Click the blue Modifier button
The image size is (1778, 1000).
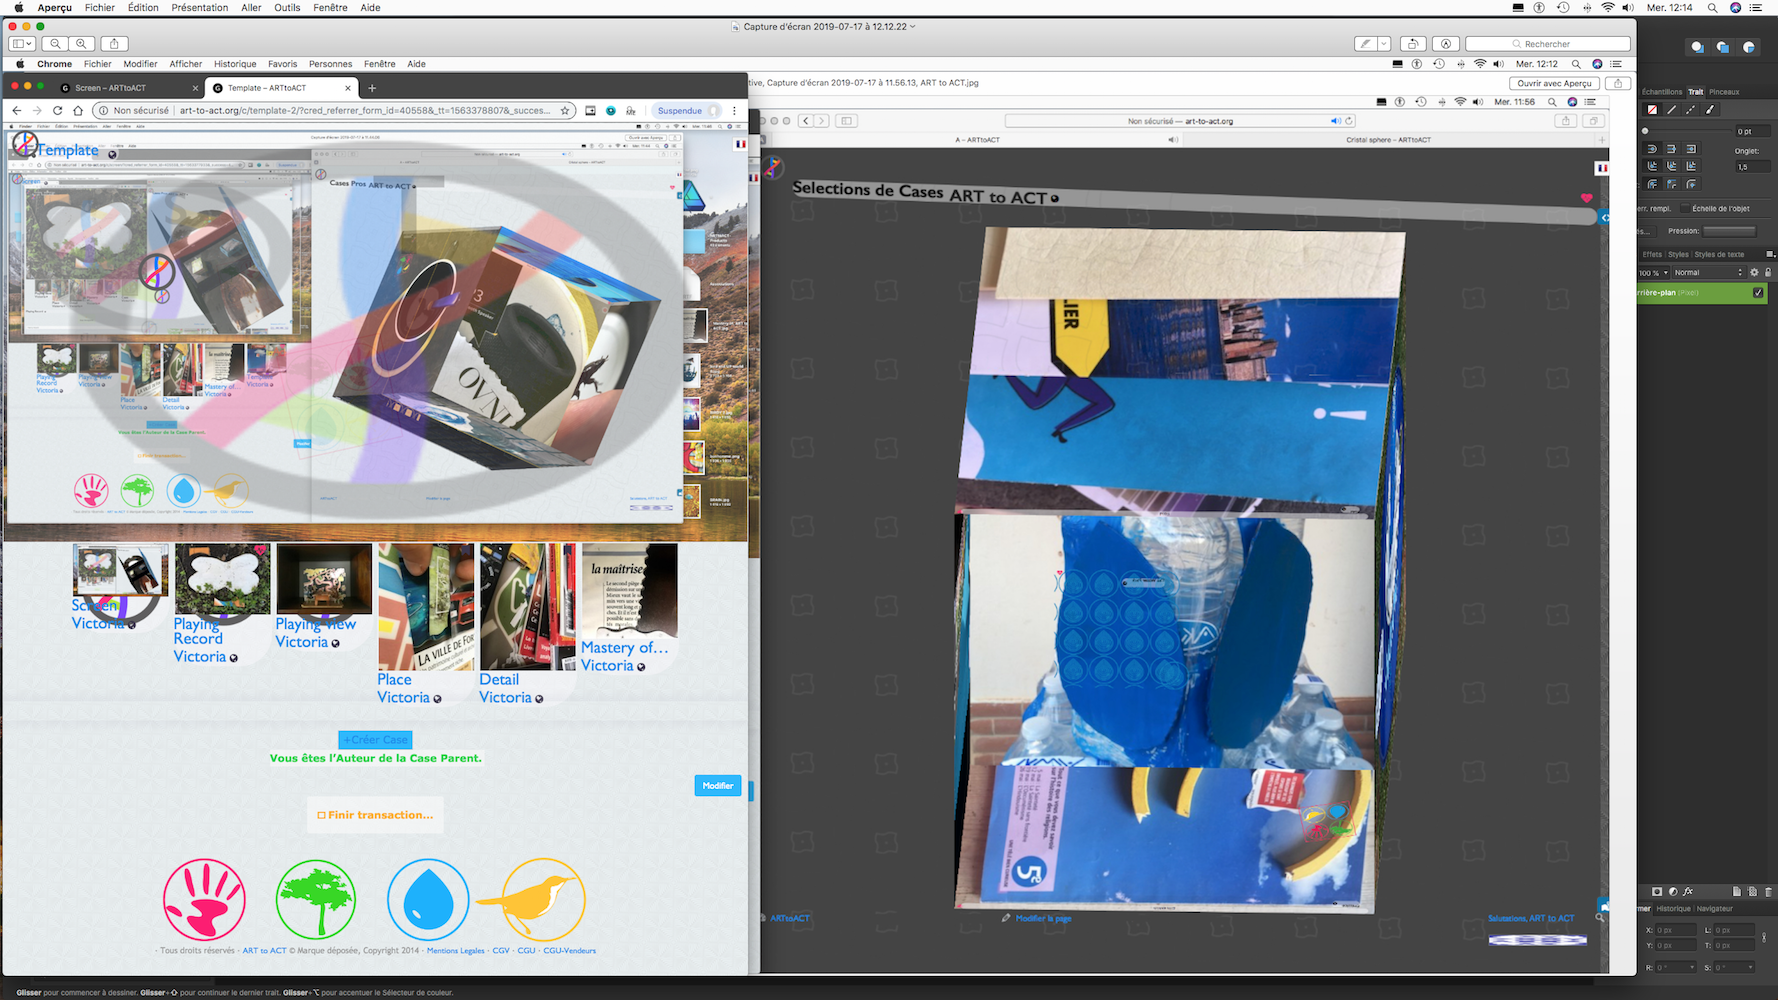click(718, 786)
